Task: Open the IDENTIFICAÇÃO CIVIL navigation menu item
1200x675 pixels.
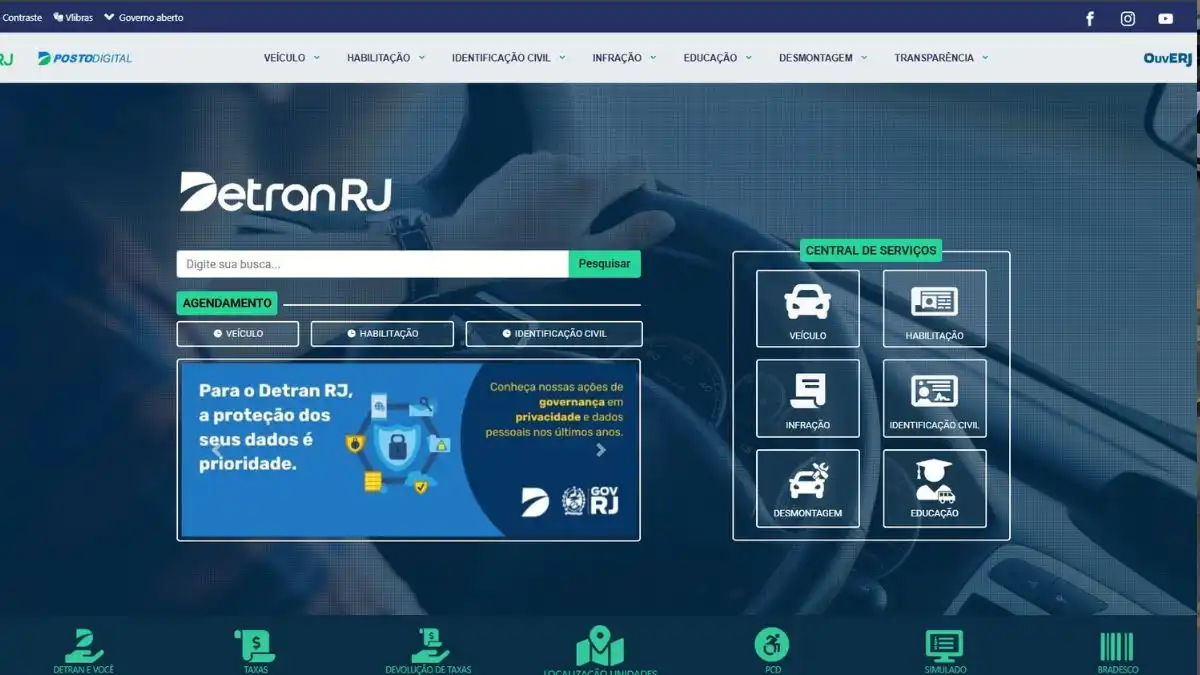Action: (501, 58)
